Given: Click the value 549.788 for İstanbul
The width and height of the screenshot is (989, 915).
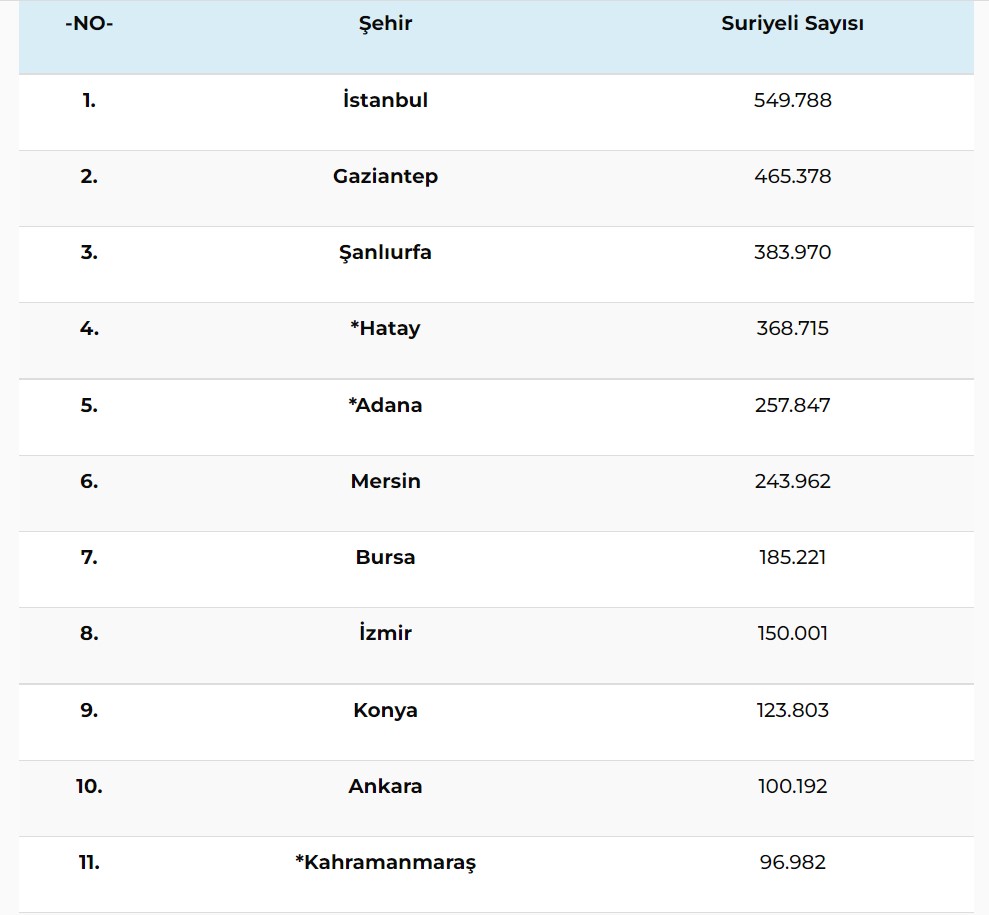Looking at the screenshot, I should (792, 100).
